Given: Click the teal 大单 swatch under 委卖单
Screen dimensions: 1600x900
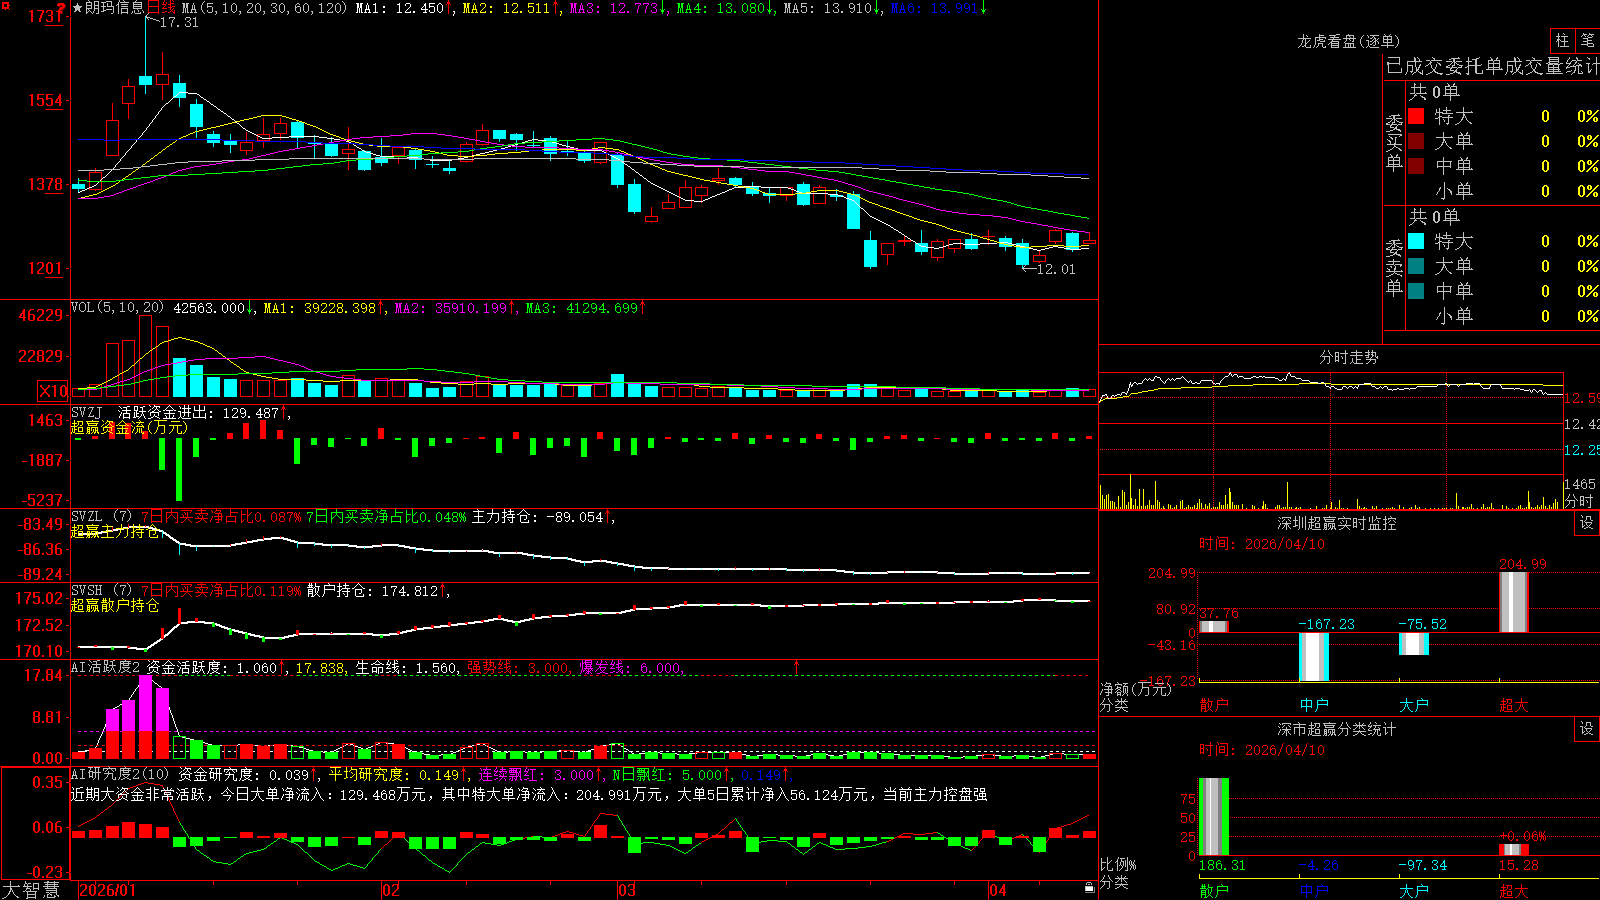Looking at the screenshot, I should click(1416, 266).
